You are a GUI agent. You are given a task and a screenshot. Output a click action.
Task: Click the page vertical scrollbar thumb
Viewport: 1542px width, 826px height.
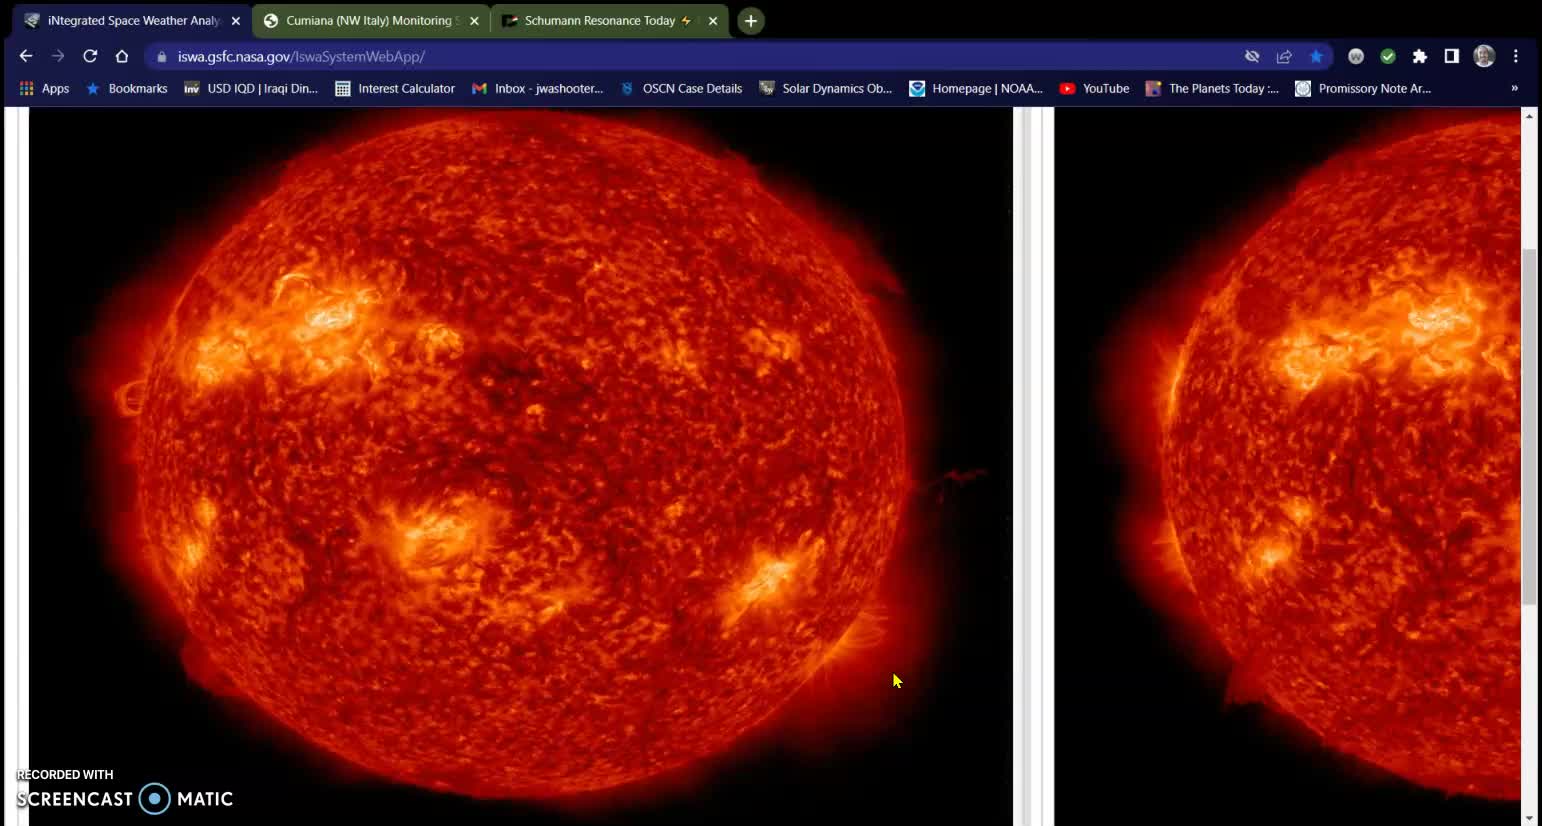1529,427
